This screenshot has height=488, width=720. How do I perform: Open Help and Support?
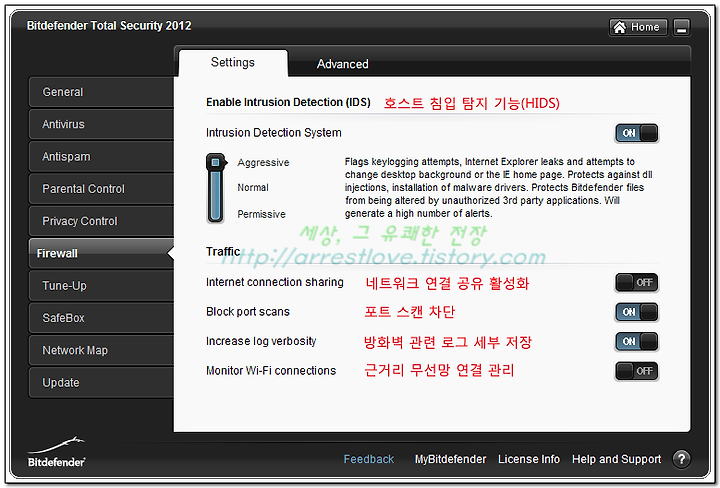pyautogui.click(x=616, y=459)
